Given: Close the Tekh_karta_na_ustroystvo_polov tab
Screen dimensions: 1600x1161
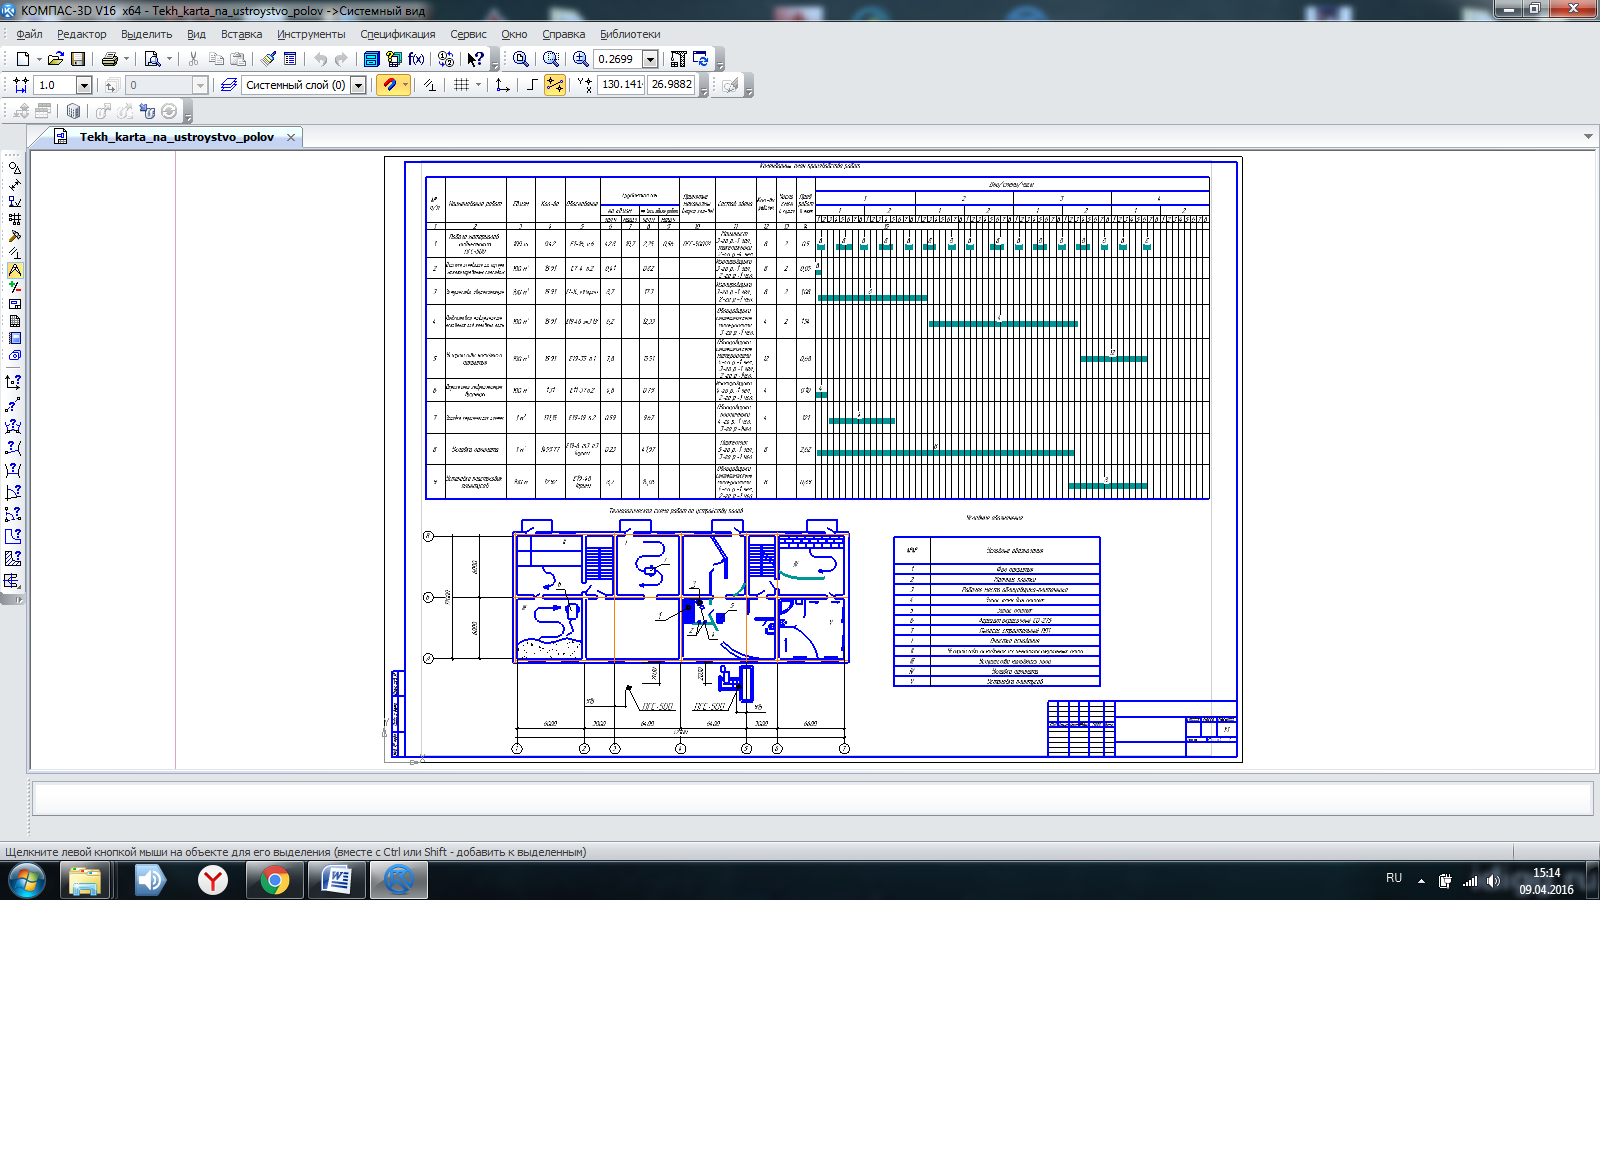Looking at the screenshot, I should [291, 137].
